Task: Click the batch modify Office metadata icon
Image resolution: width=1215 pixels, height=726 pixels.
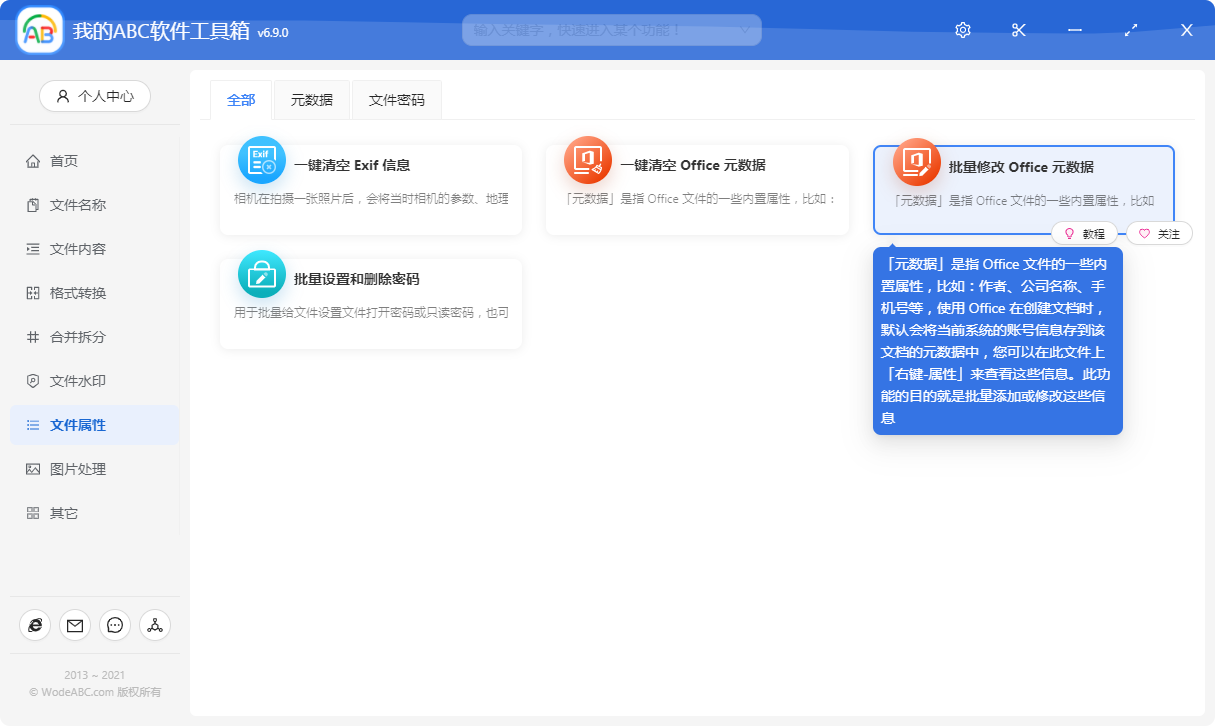Action: (x=916, y=160)
